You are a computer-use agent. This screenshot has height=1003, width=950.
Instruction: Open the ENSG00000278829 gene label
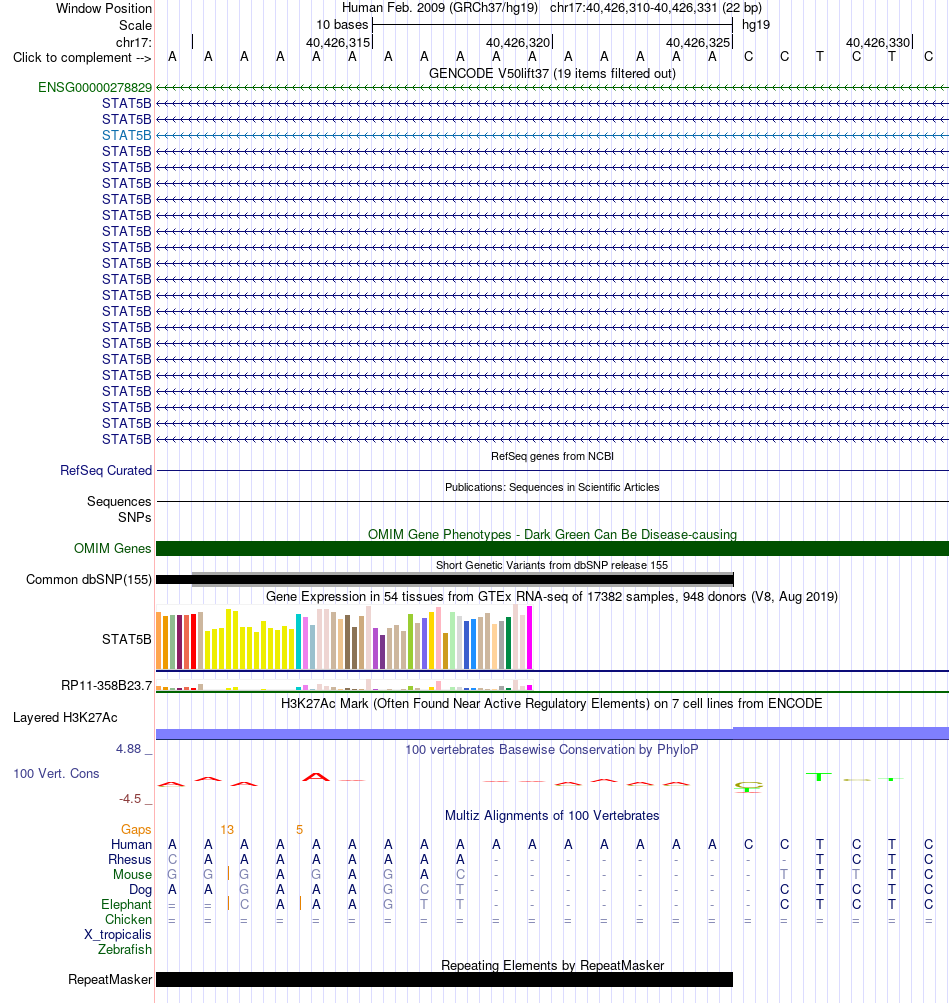tap(95, 88)
